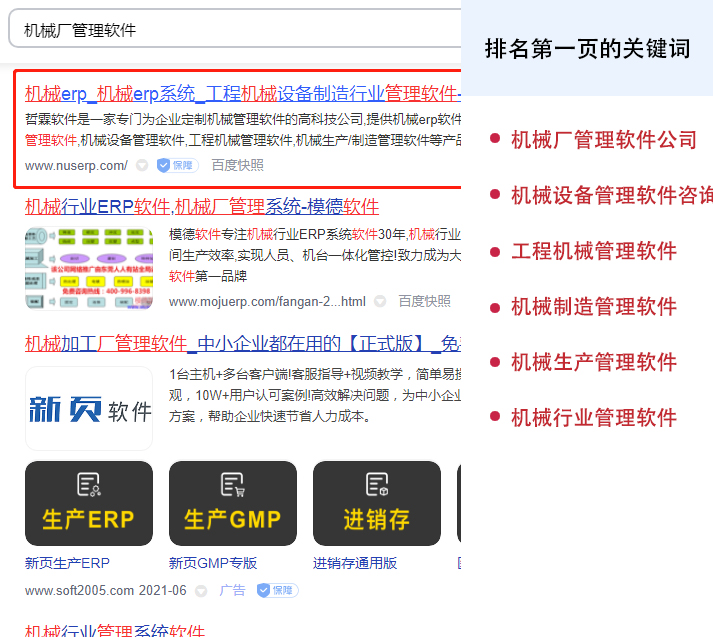The width and height of the screenshot is (713, 637).
Task: Expand dropdown arrow beside mojuerp.com URL
Action: (x=380, y=301)
